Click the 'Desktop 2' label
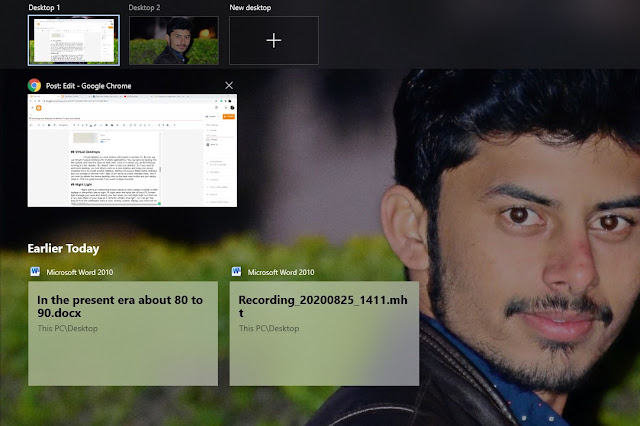The width and height of the screenshot is (640, 426). pos(144,7)
